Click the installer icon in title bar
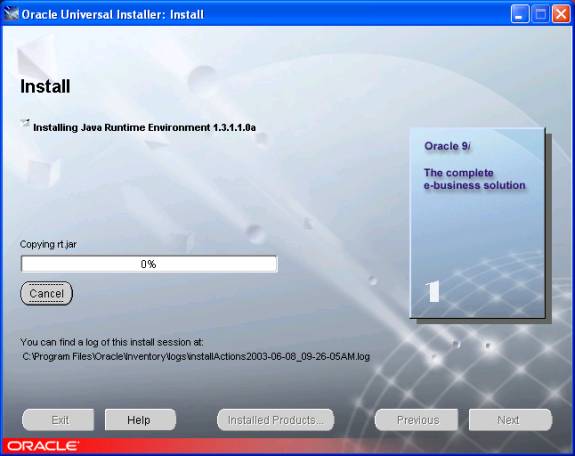This screenshot has height=456, width=575. tap(11, 14)
